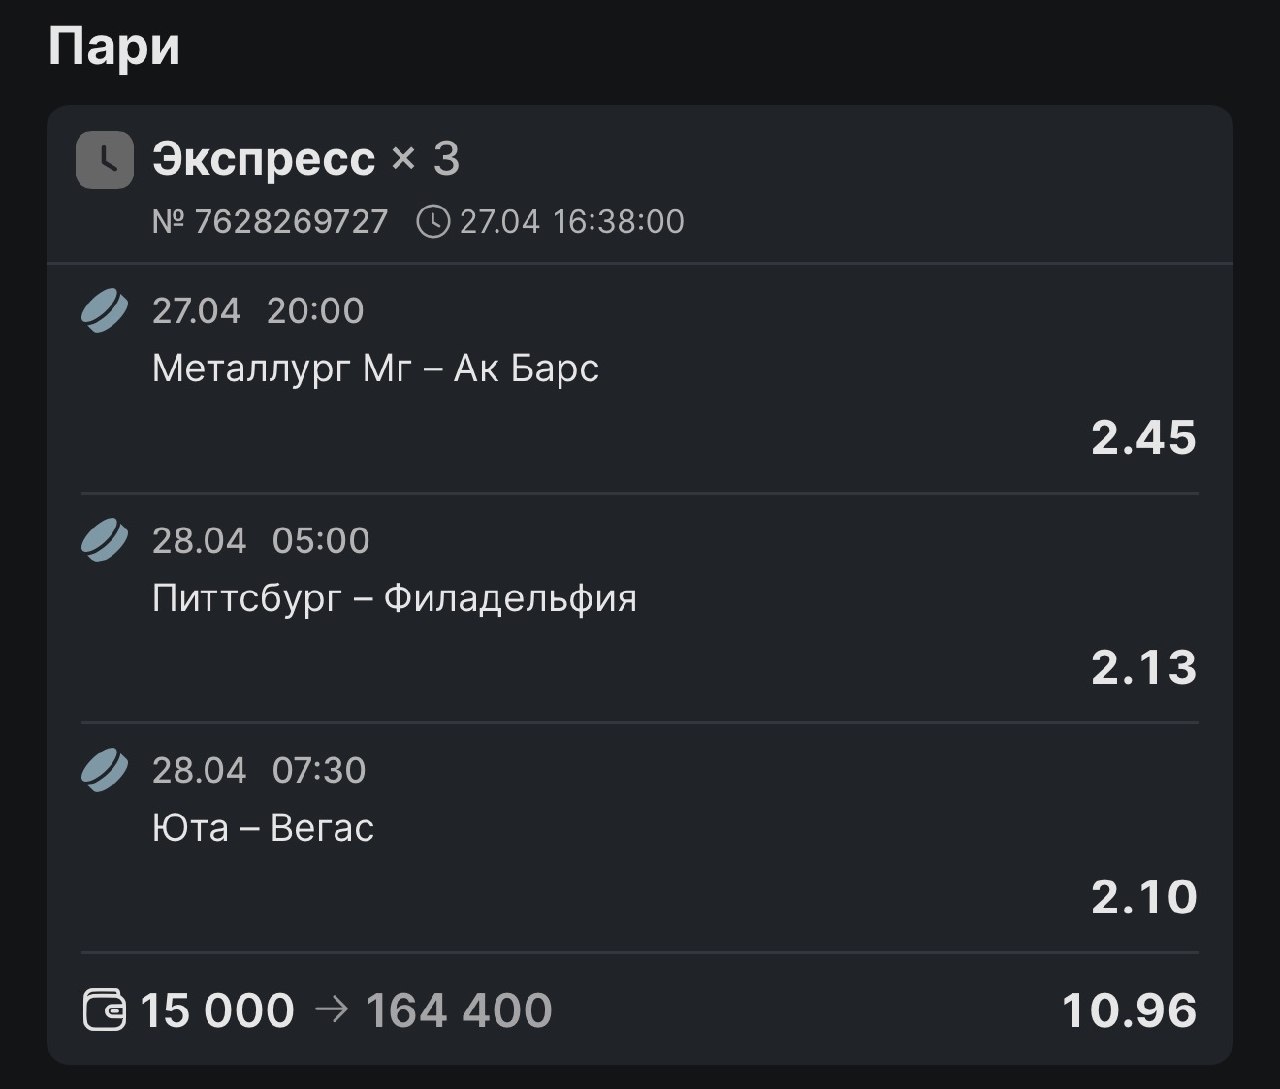The height and width of the screenshot is (1089, 1280).
Task: Click the potential payout 164 400
Action: (458, 1011)
